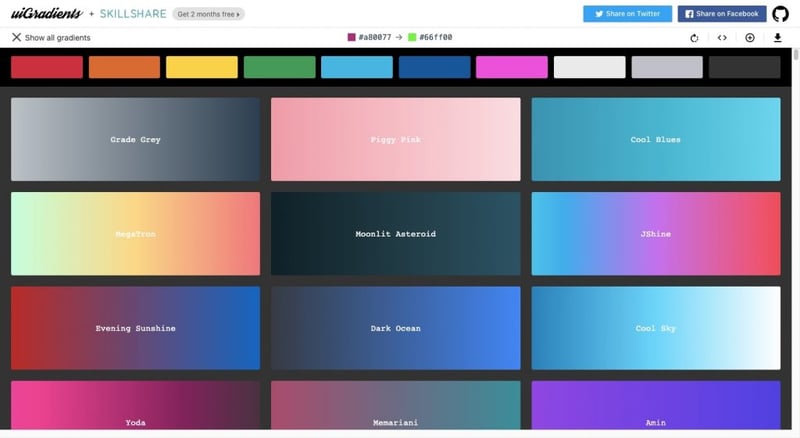Image resolution: width=800 pixels, height=438 pixels.
Task: Click the rotate gradient icon
Action: (x=694, y=38)
